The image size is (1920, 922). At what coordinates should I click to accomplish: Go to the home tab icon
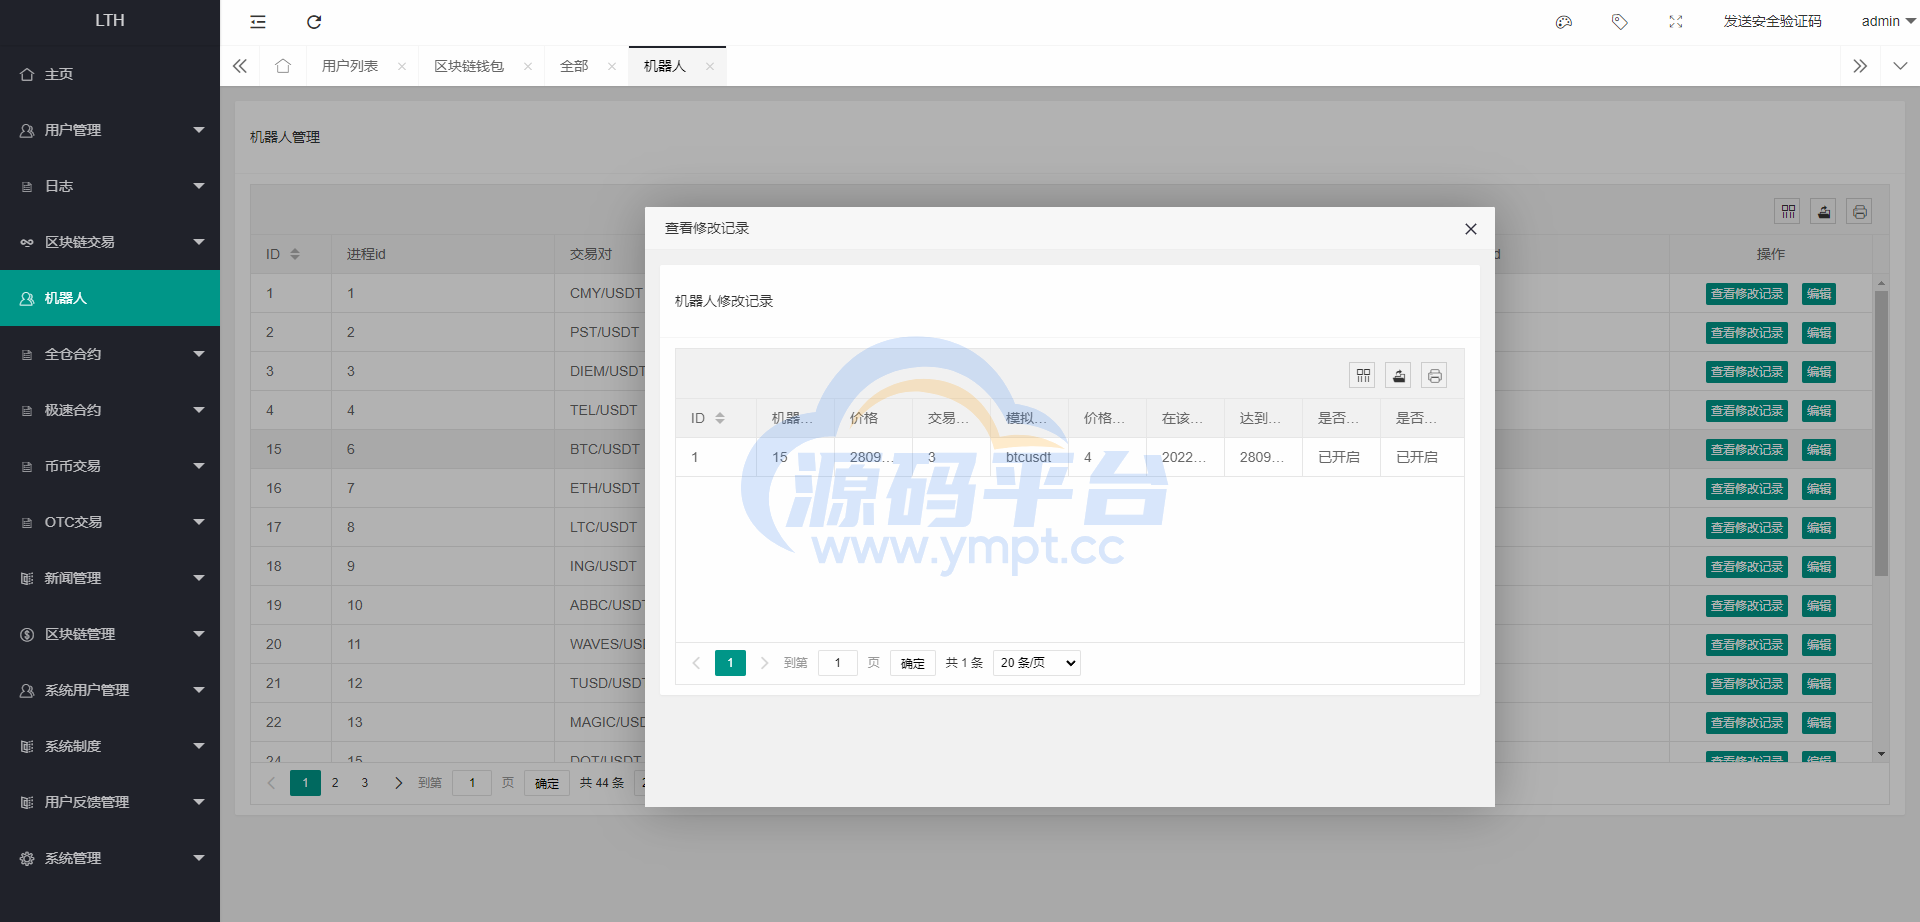tap(283, 66)
